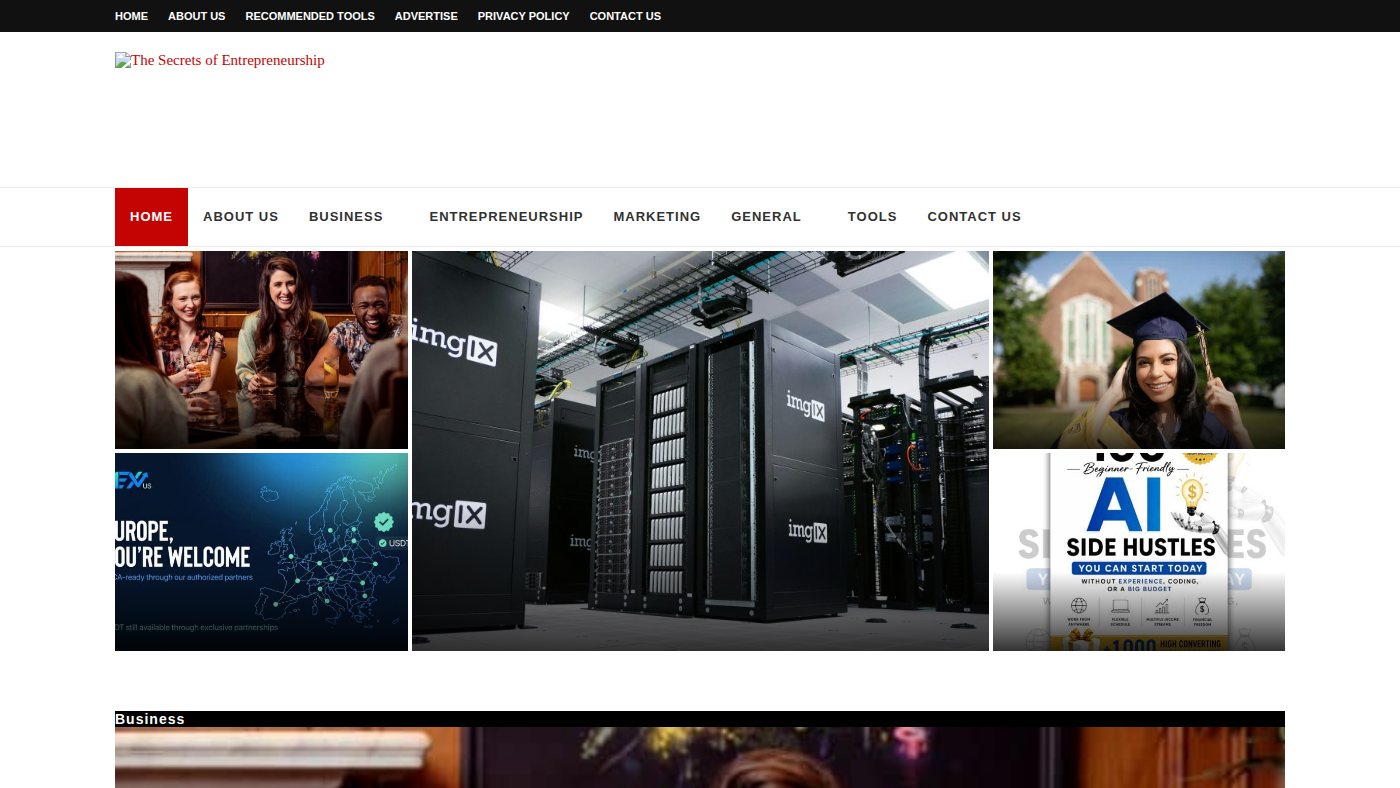Open the friends laughing at bar thumbnail
The height and width of the screenshot is (788, 1400).
point(261,350)
